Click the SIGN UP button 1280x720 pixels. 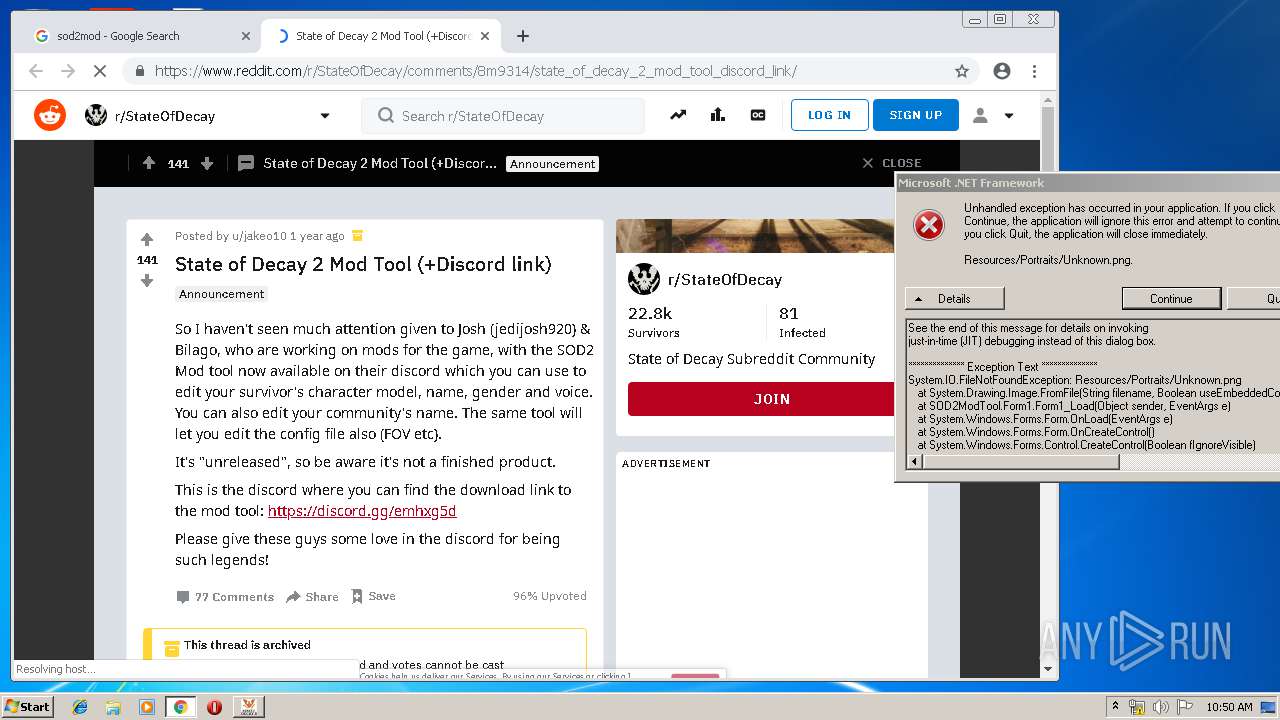[915, 115]
